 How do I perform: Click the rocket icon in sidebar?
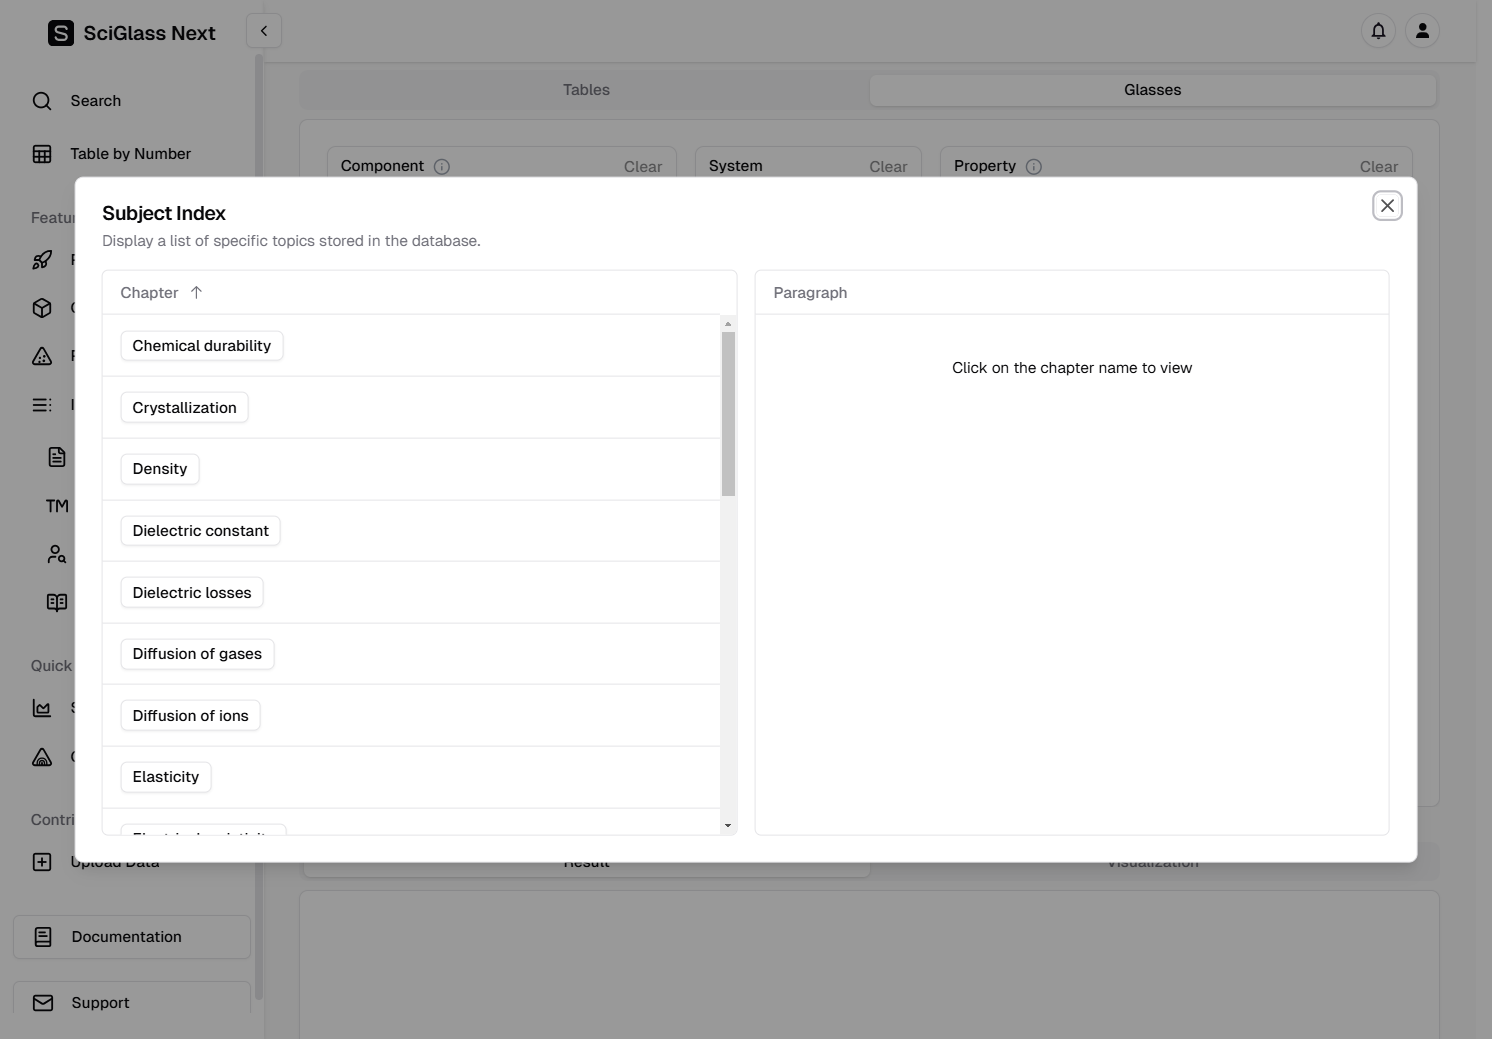pyautogui.click(x=42, y=260)
